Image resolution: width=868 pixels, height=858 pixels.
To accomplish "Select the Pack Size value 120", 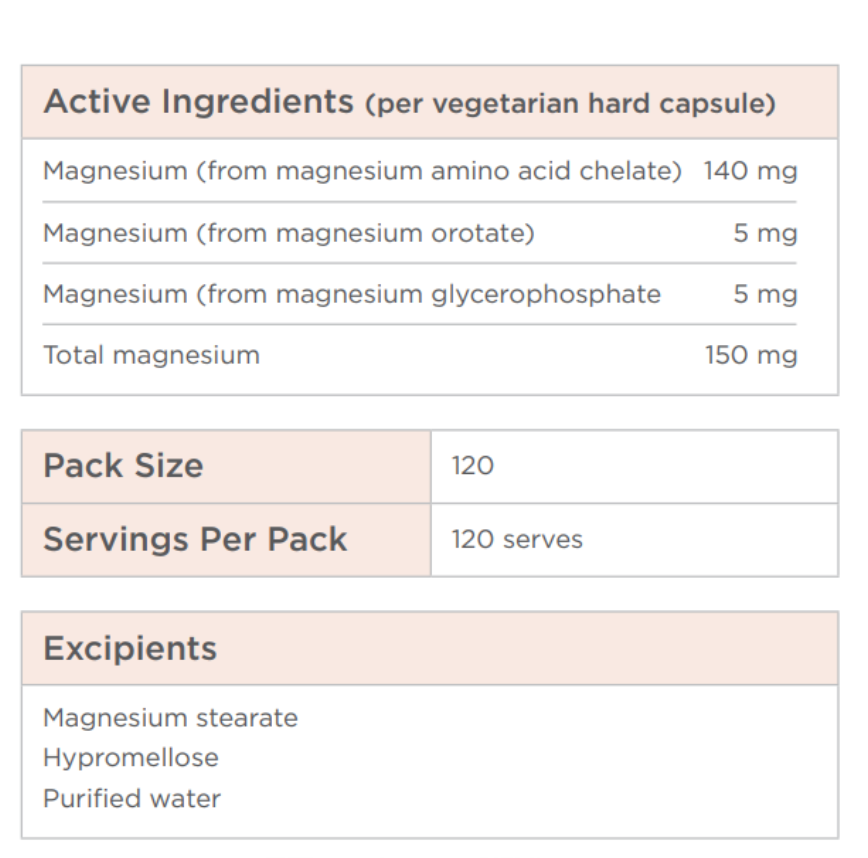I will (x=472, y=466).
